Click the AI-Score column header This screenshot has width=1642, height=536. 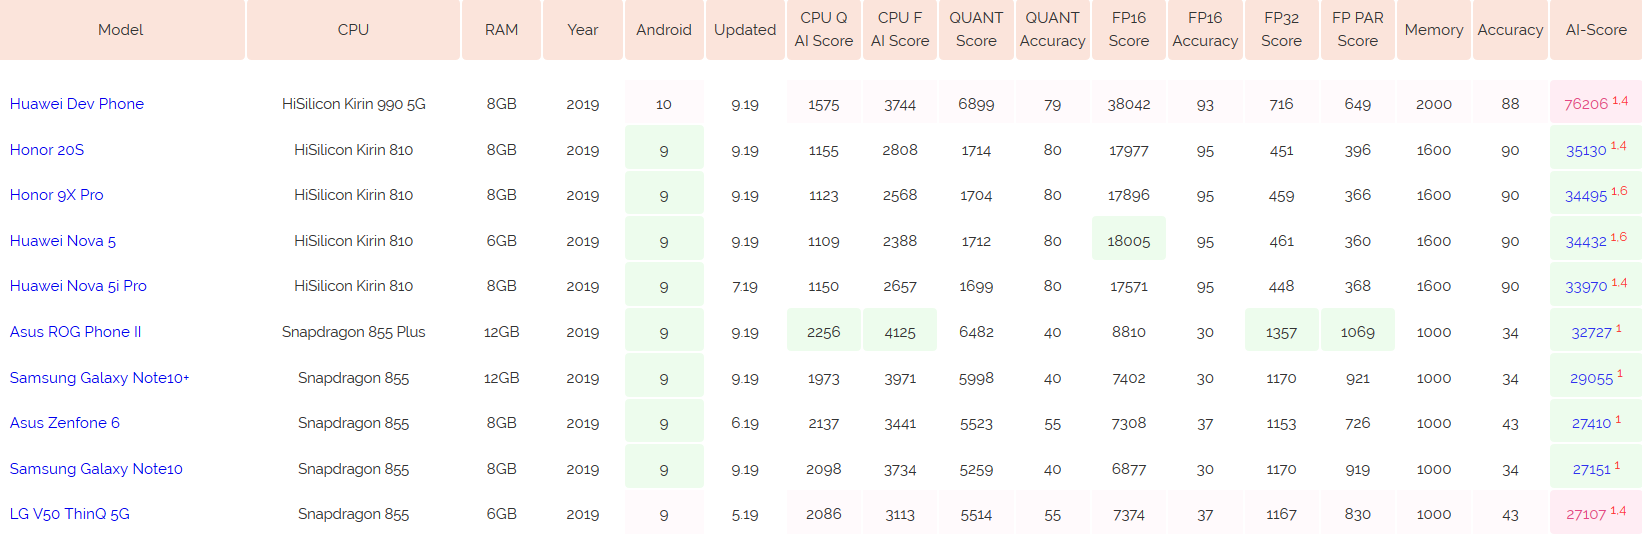click(x=1596, y=30)
